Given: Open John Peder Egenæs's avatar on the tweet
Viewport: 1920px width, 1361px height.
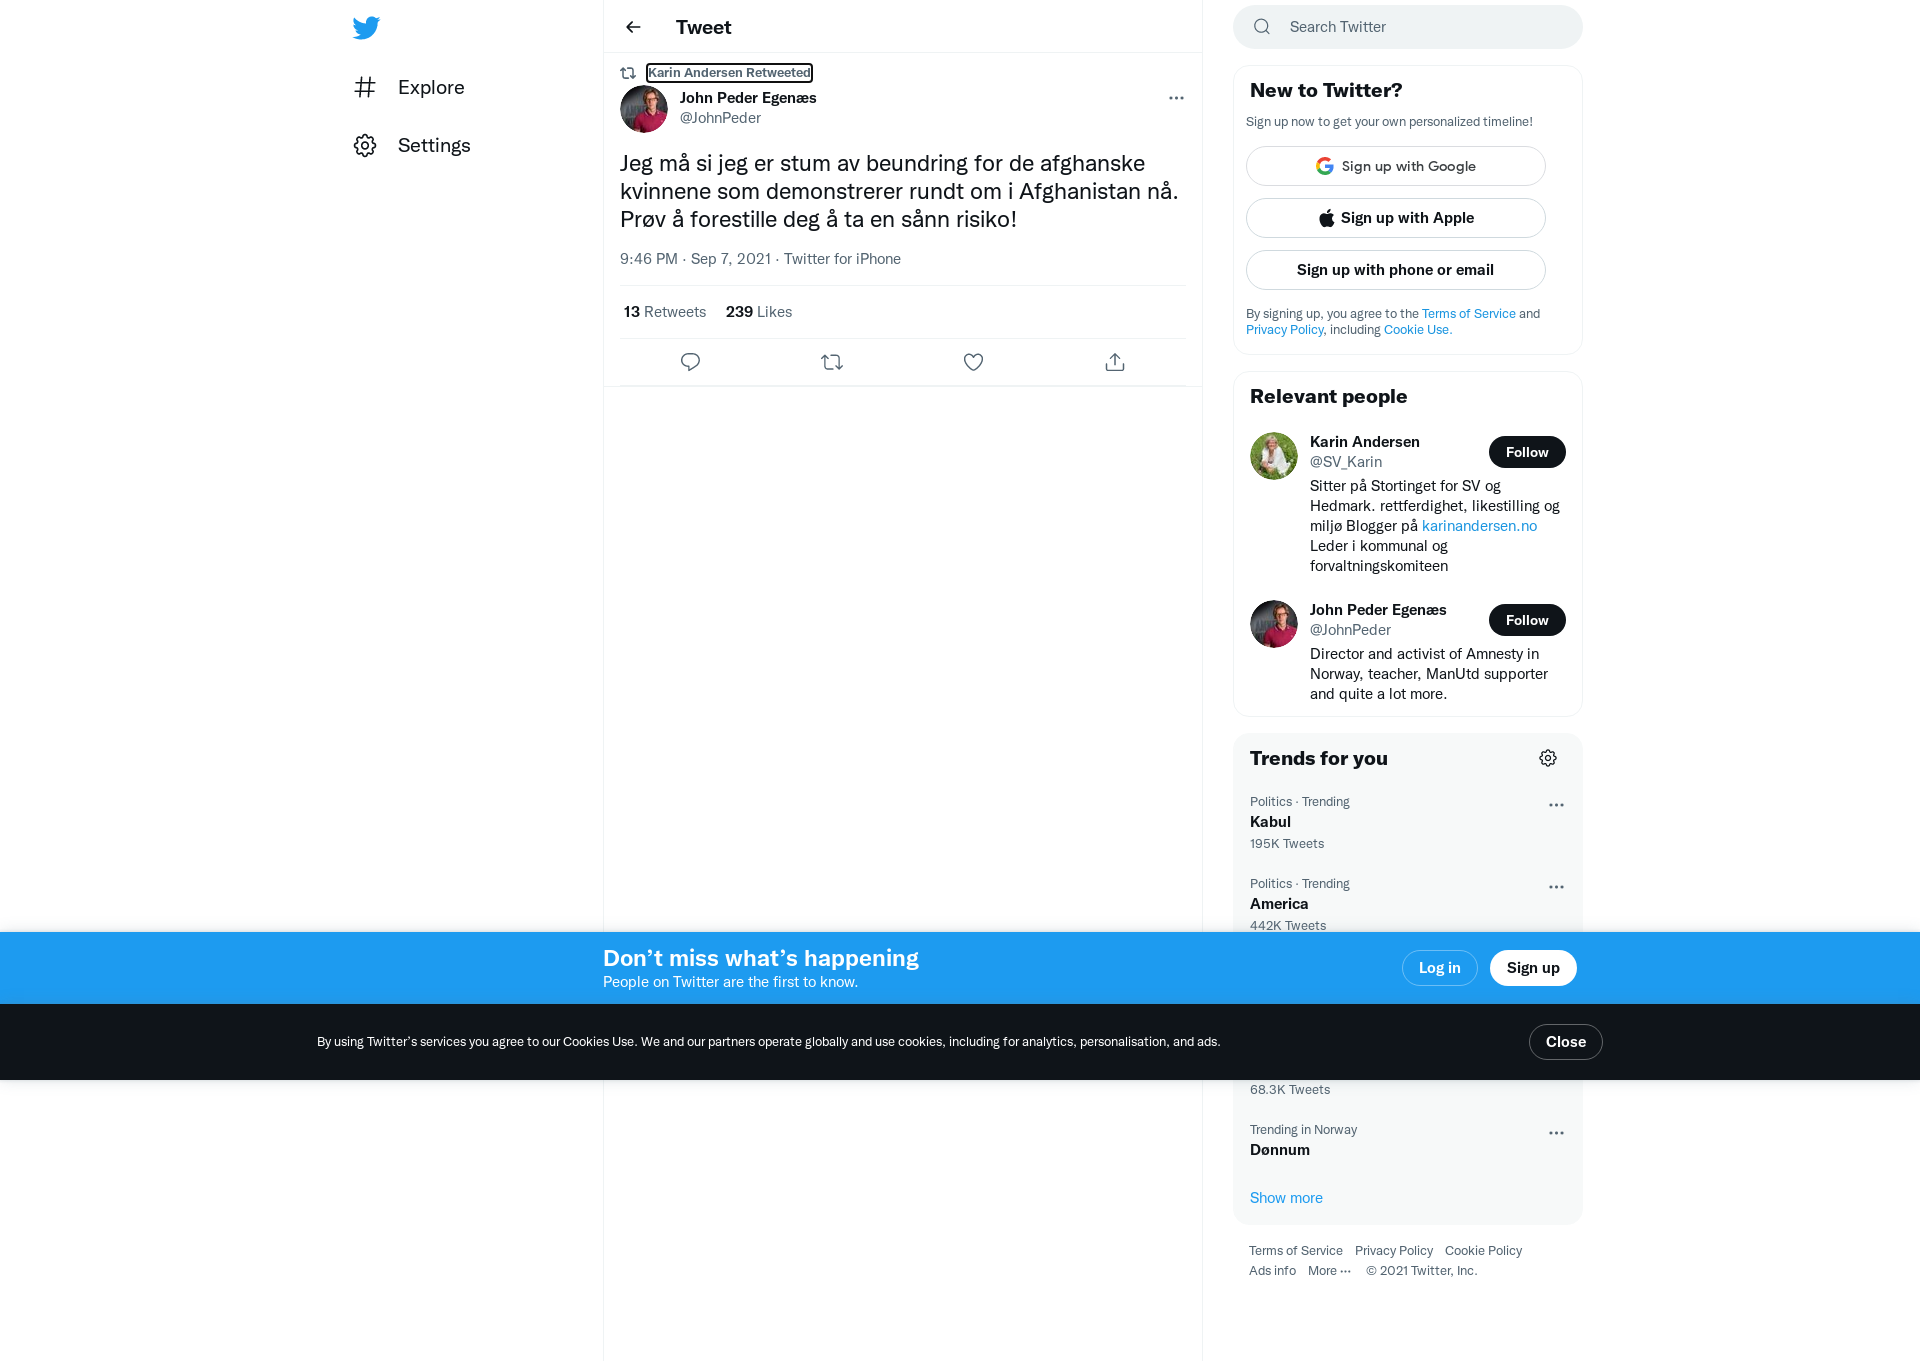Looking at the screenshot, I should (644, 109).
